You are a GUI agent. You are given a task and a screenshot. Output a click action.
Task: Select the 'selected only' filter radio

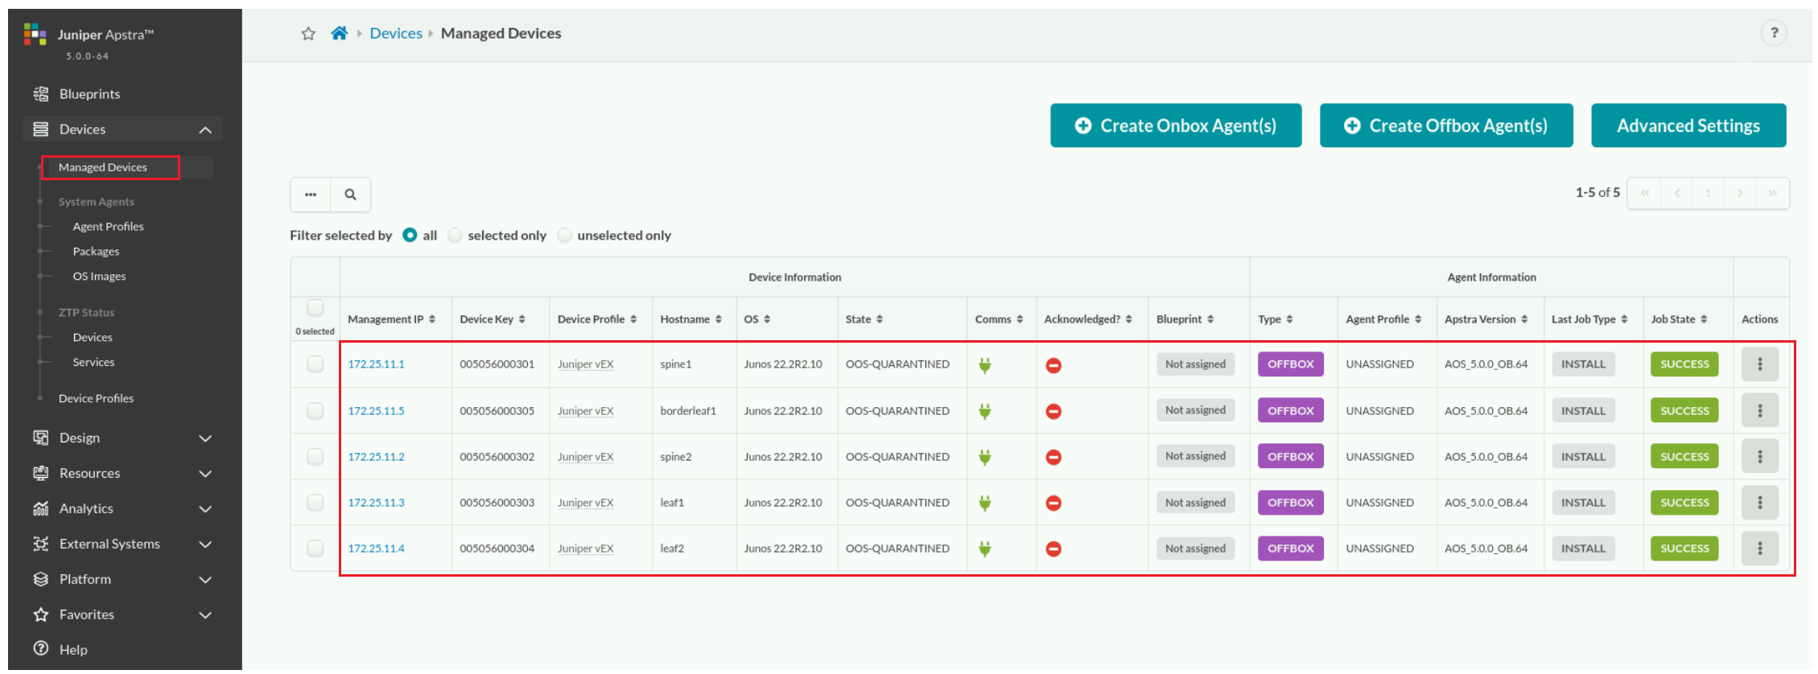[455, 235]
